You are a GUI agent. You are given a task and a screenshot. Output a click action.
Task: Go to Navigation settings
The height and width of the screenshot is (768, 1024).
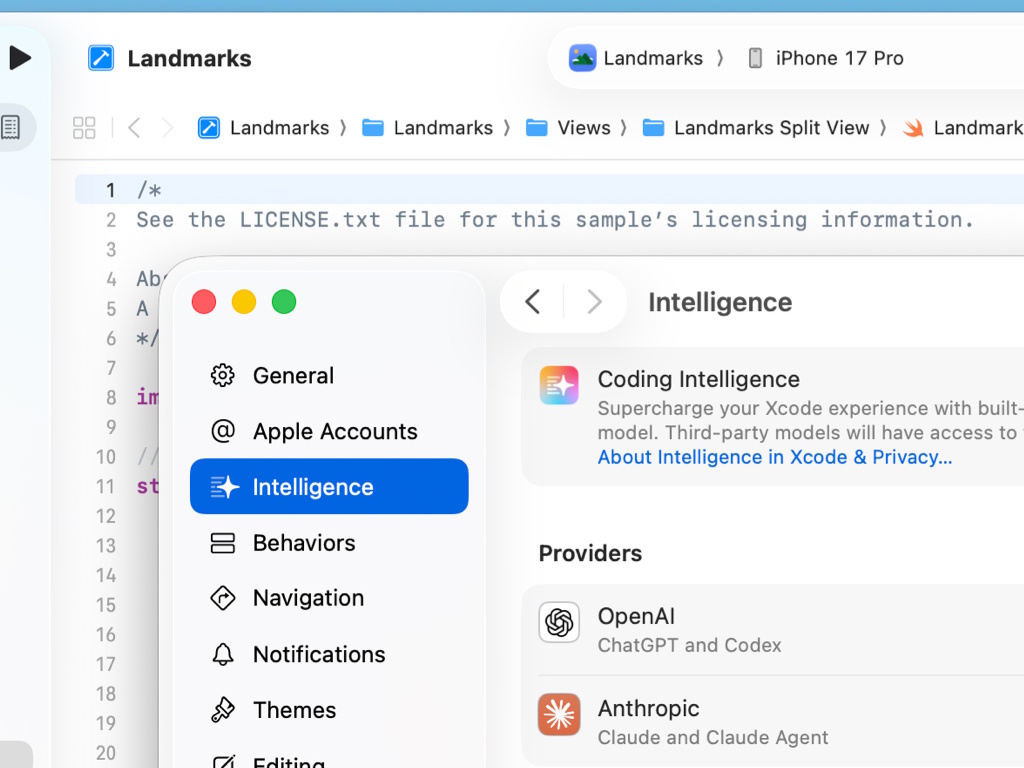tap(308, 598)
